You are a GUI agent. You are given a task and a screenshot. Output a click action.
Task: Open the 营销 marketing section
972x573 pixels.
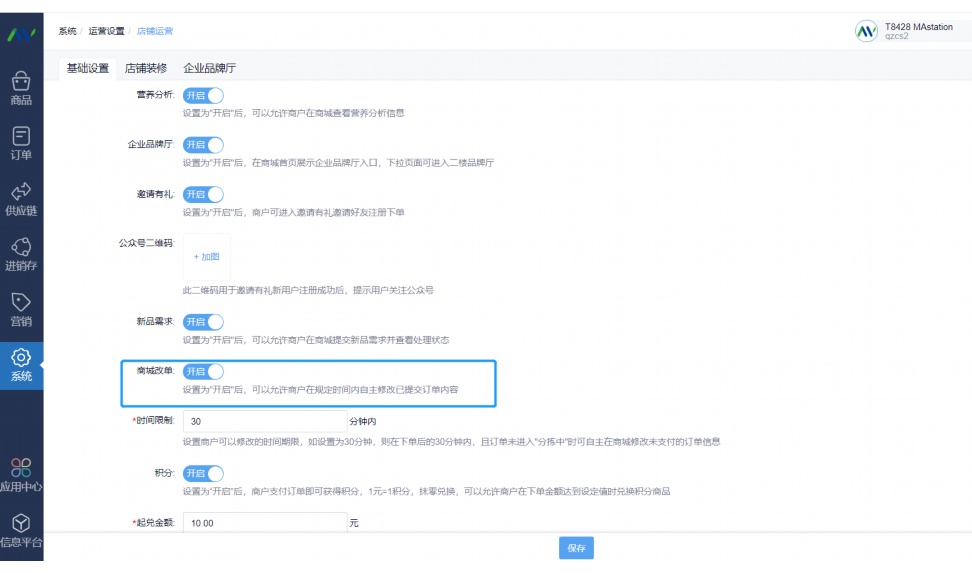point(21,309)
